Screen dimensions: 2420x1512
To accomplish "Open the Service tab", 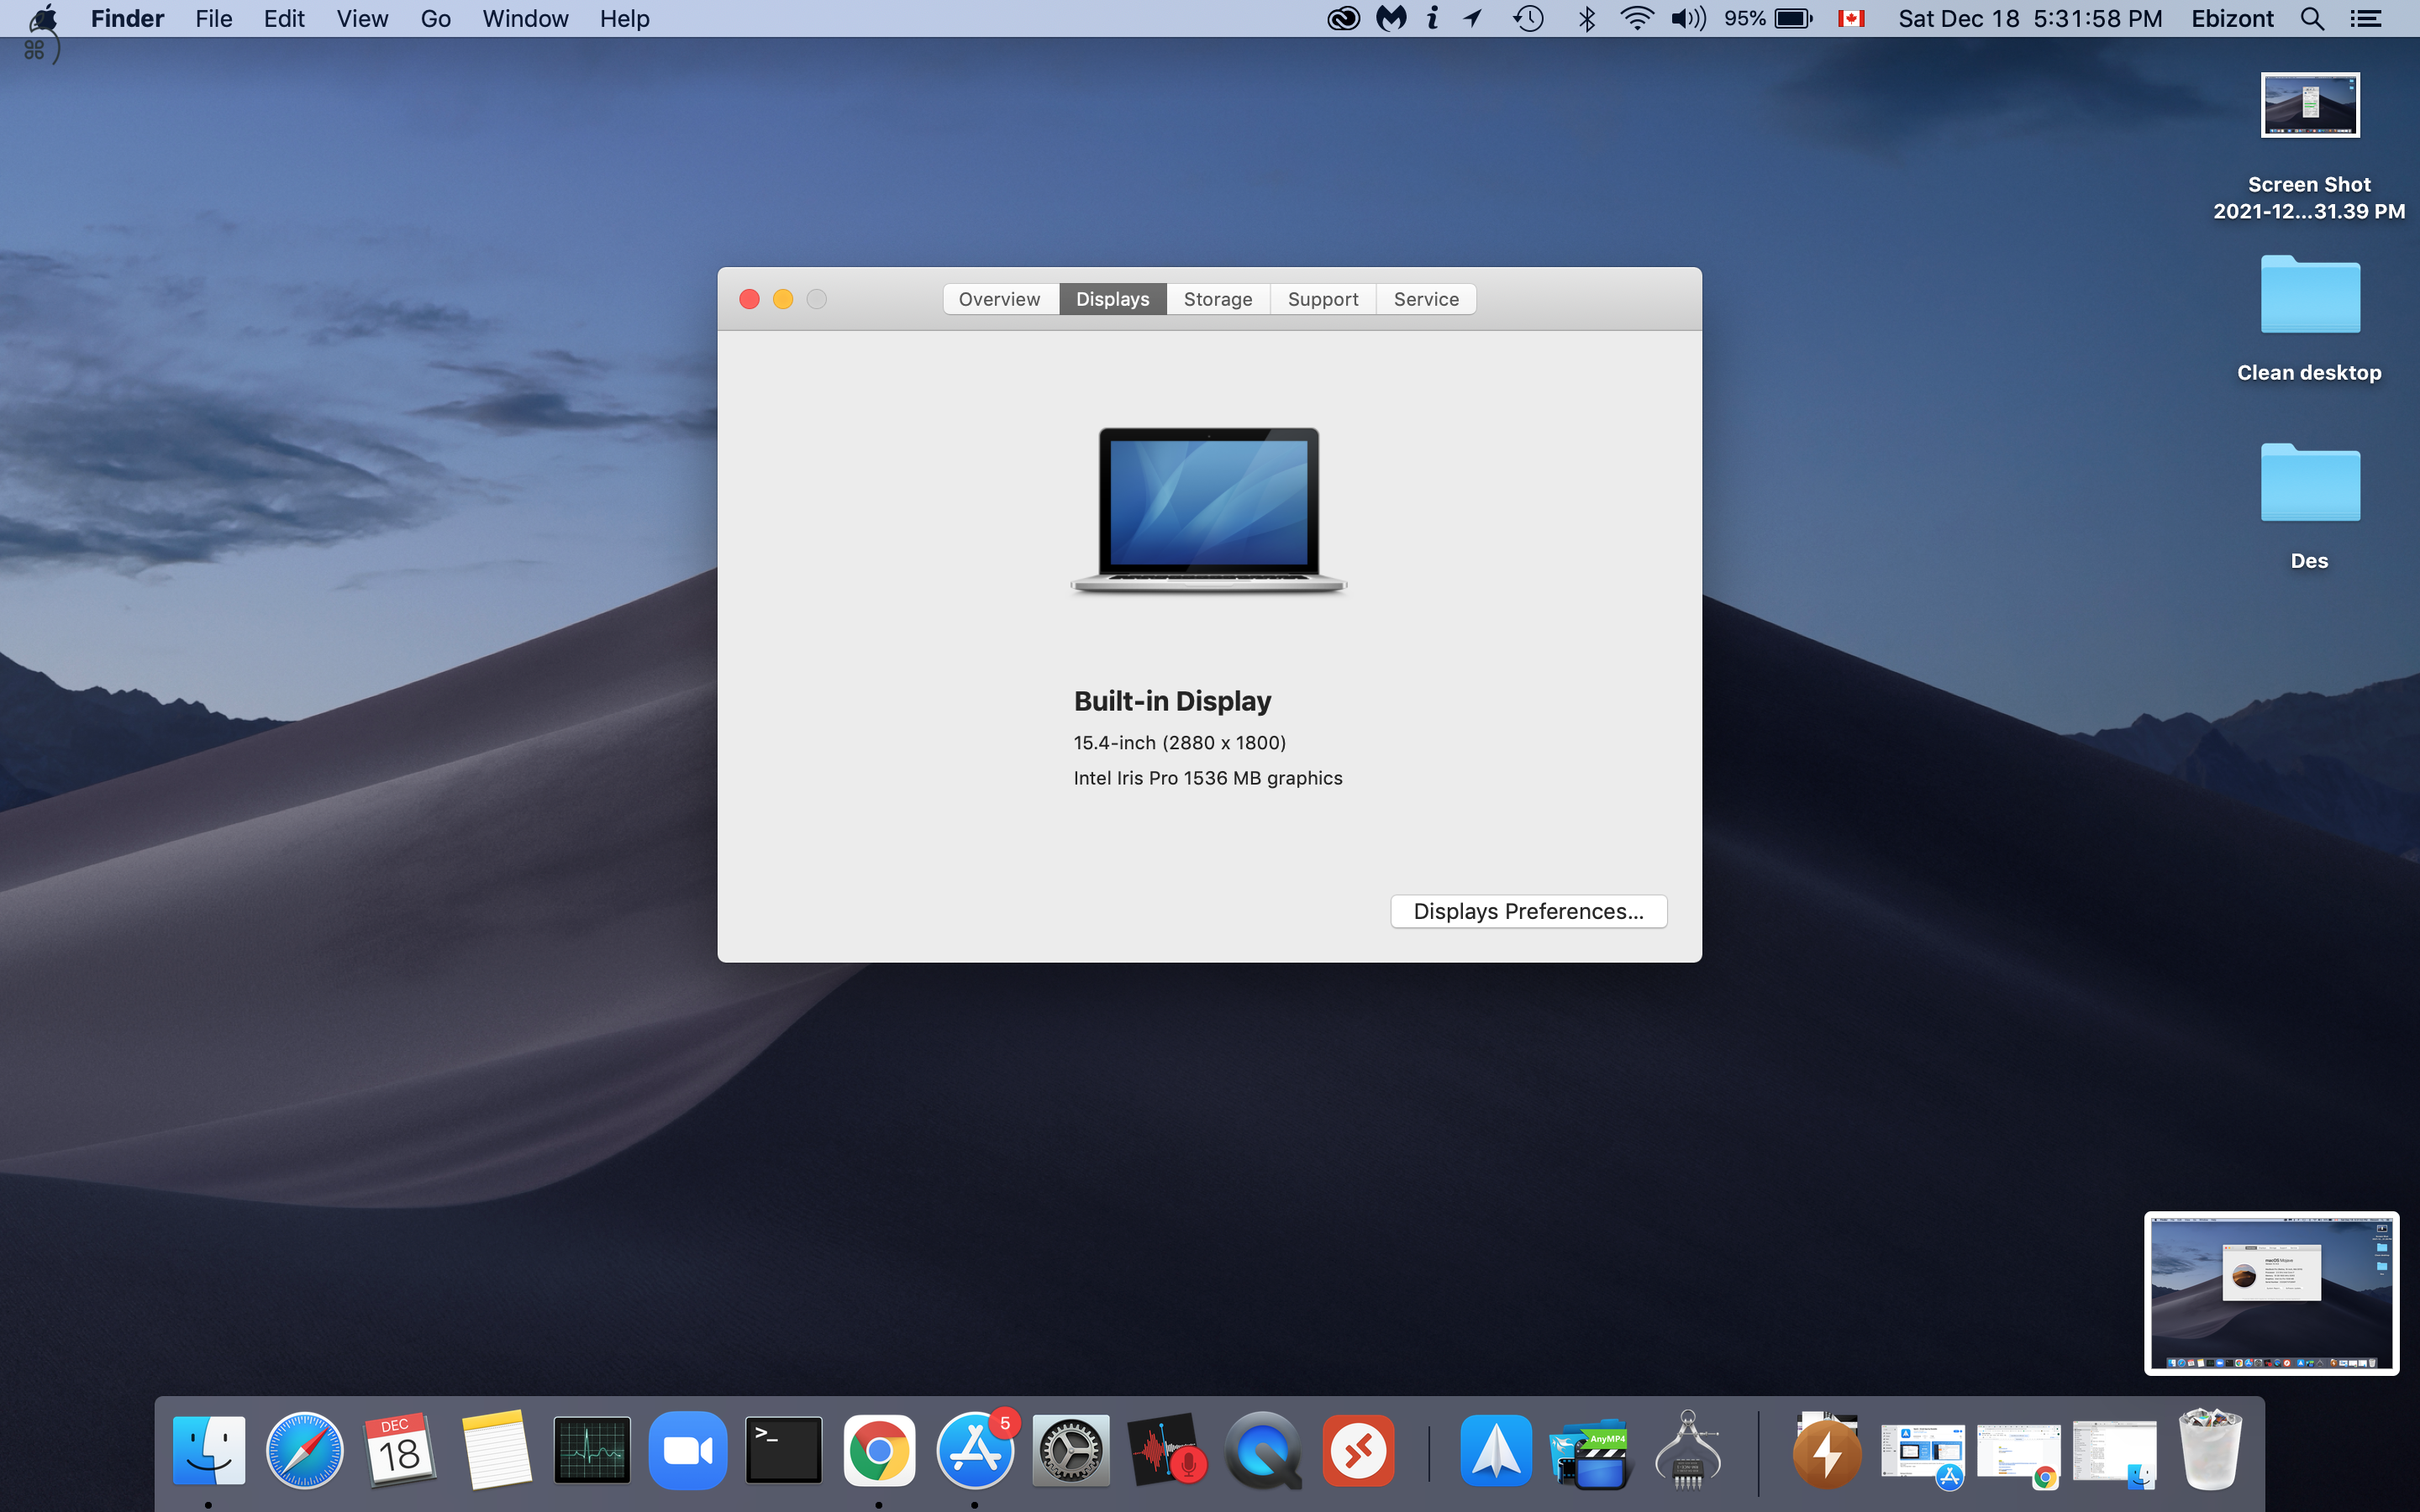I will (x=1426, y=299).
